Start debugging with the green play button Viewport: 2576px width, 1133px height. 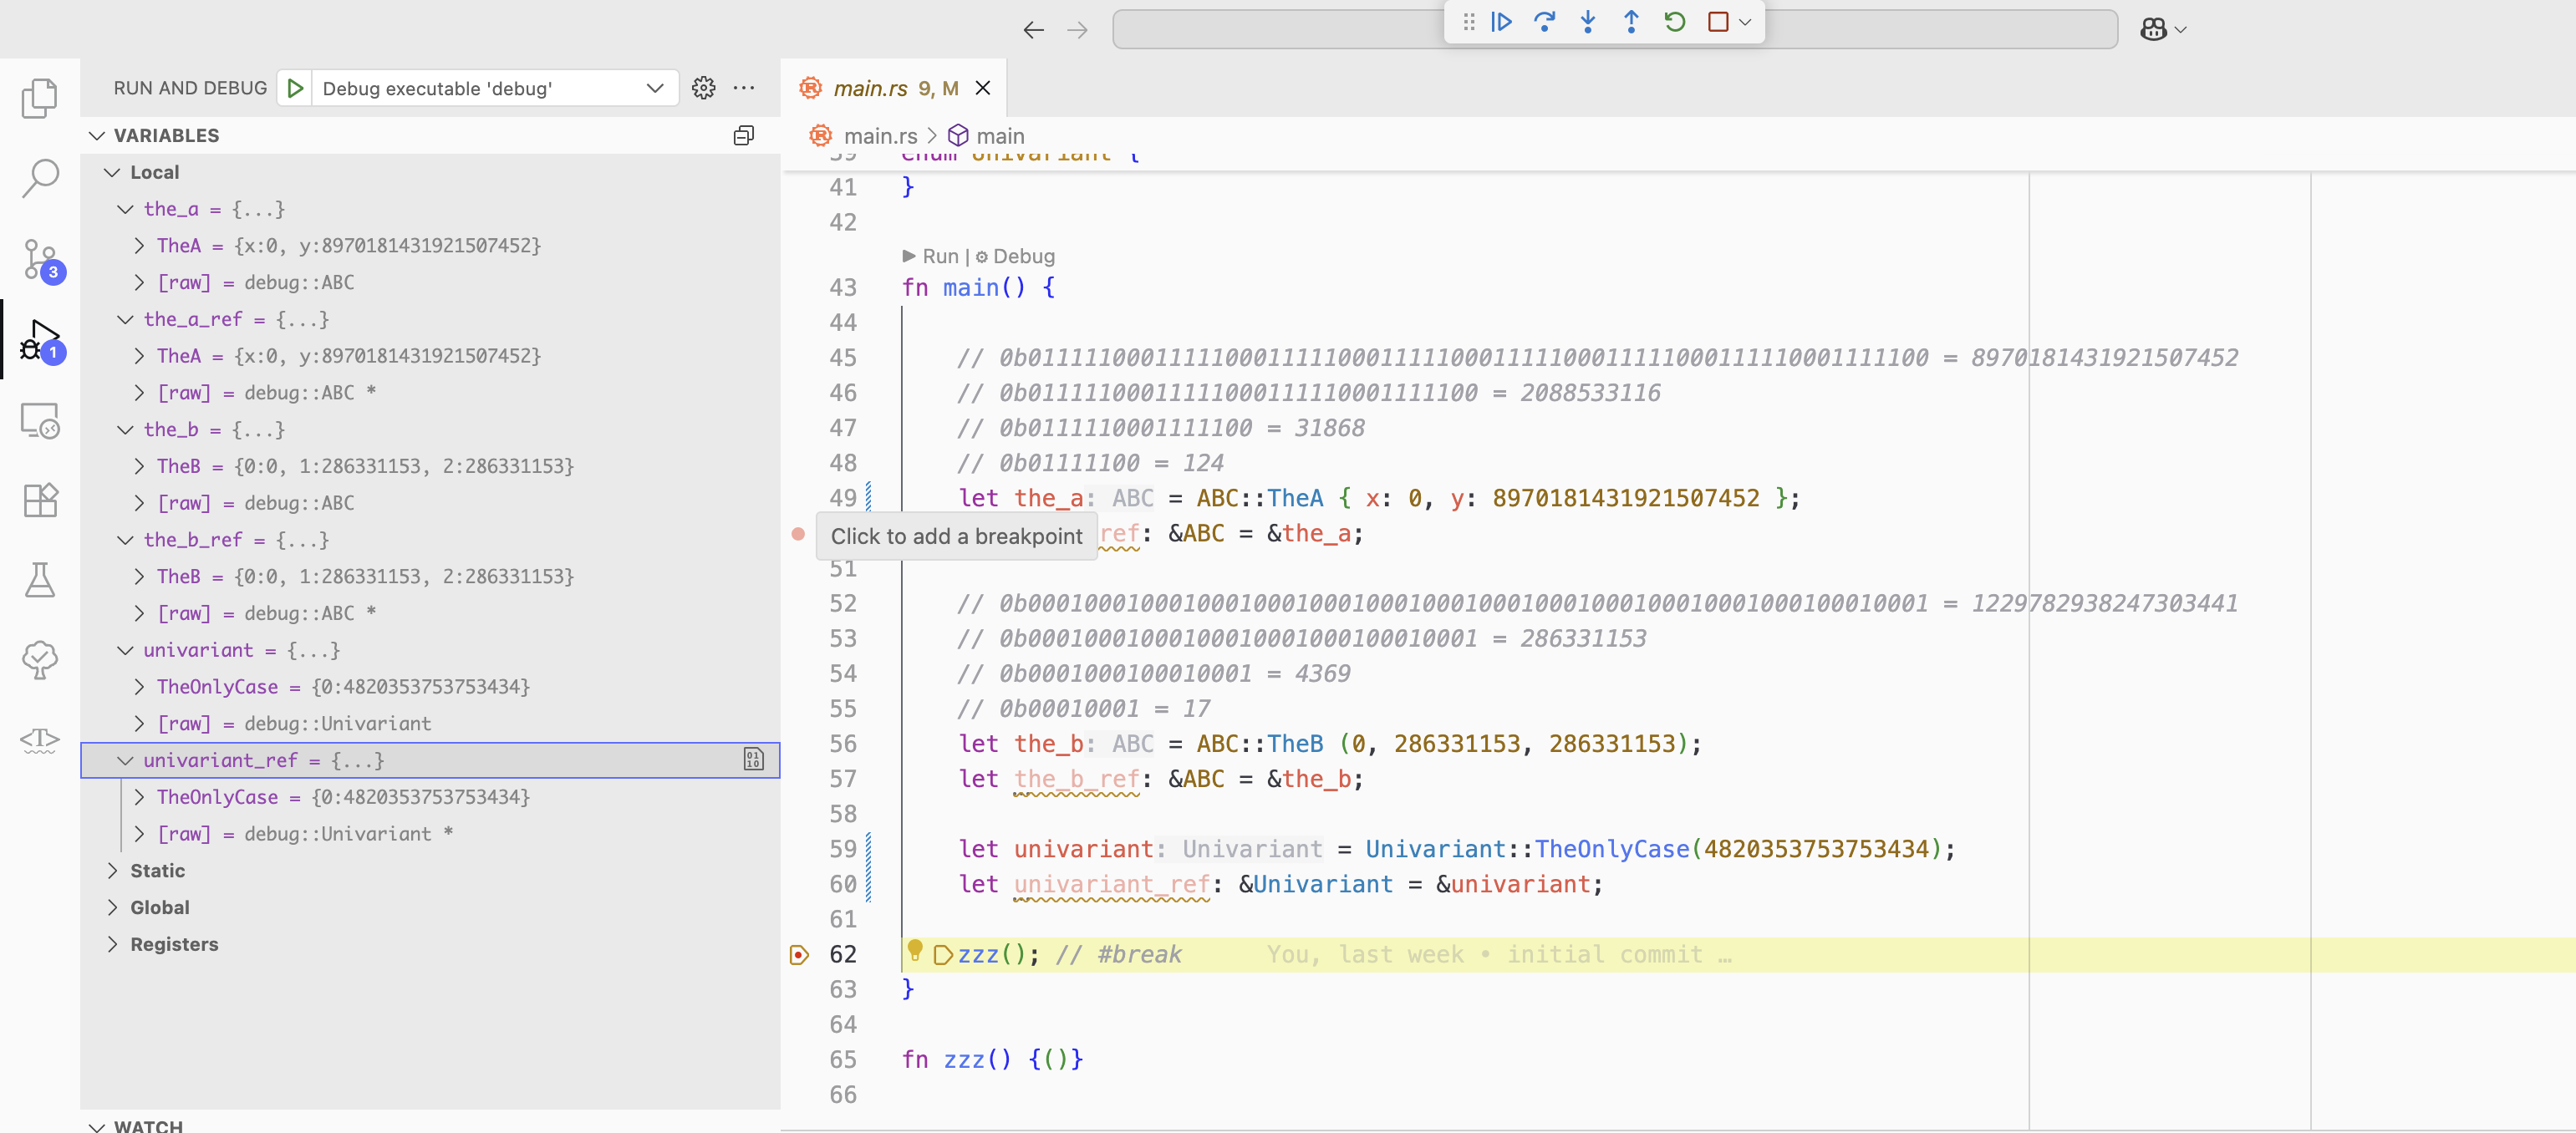tap(295, 88)
